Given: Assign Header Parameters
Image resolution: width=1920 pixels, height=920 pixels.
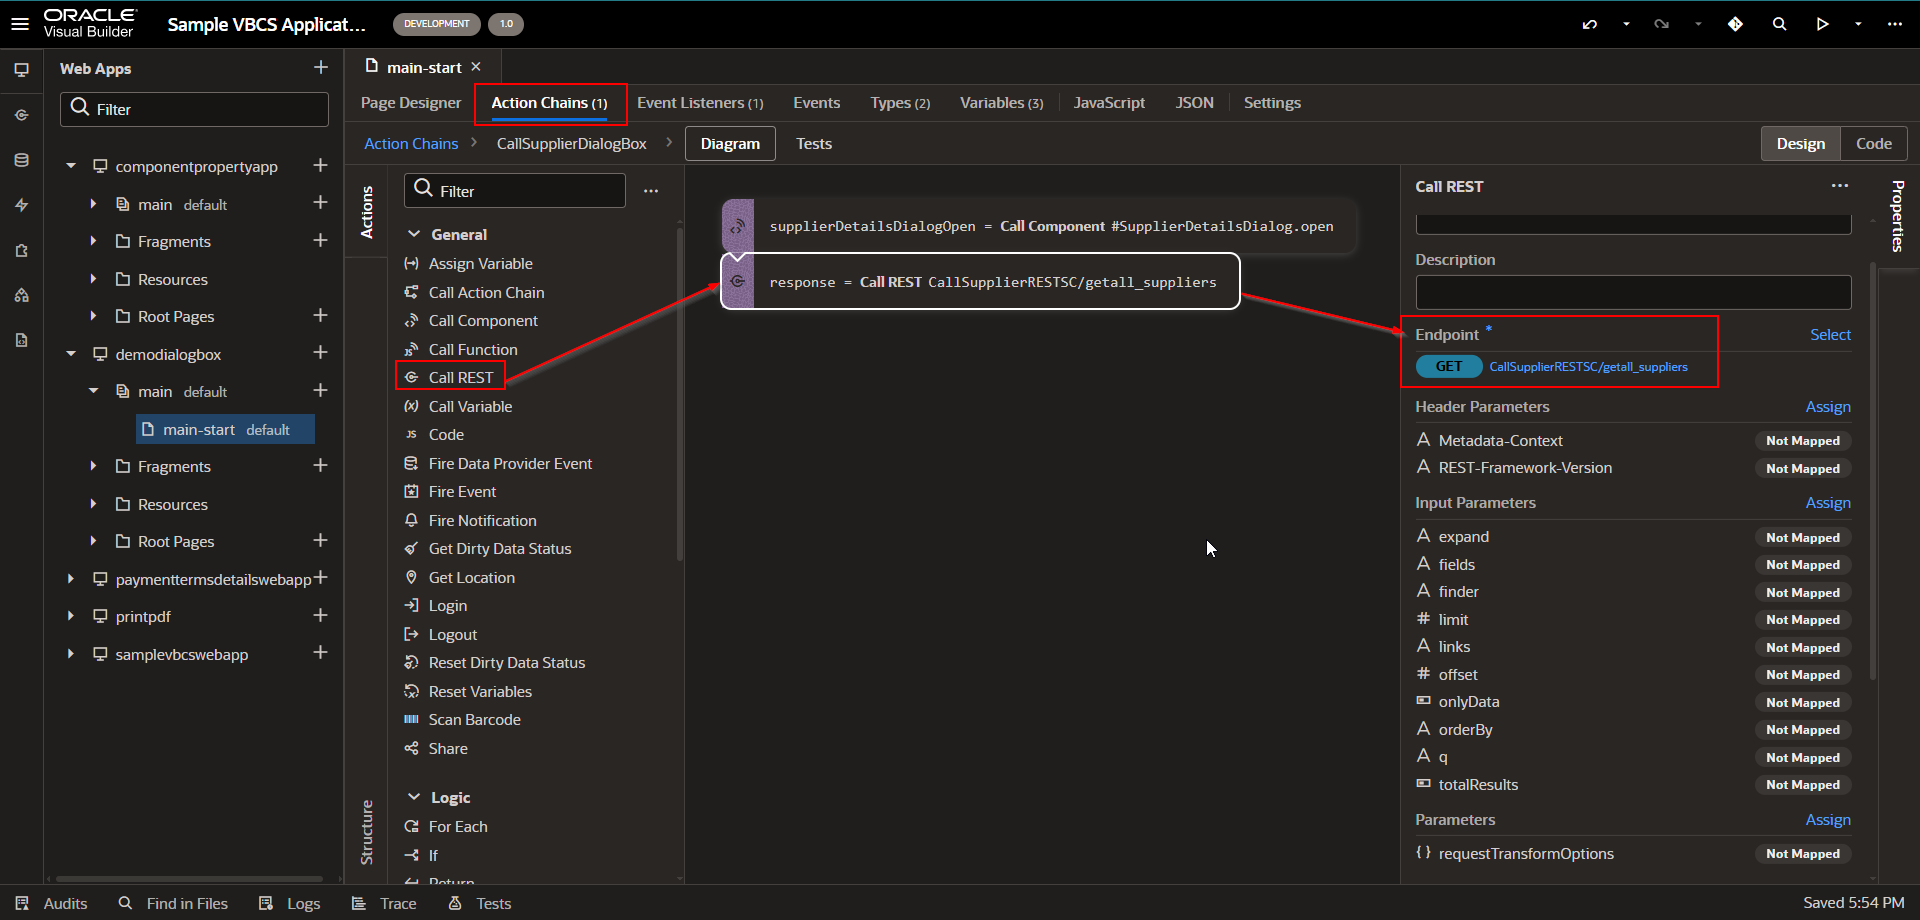Looking at the screenshot, I should click(x=1828, y=407).
